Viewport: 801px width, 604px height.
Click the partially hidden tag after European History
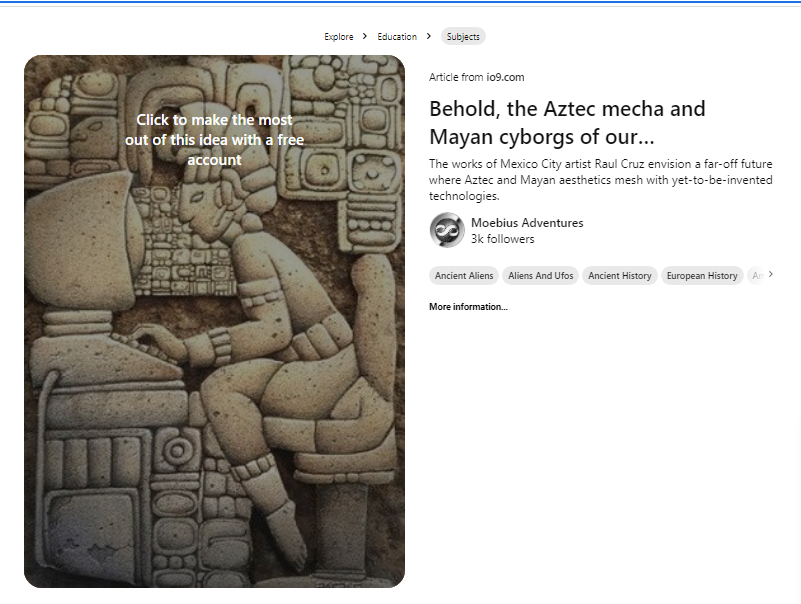[757, 276]
